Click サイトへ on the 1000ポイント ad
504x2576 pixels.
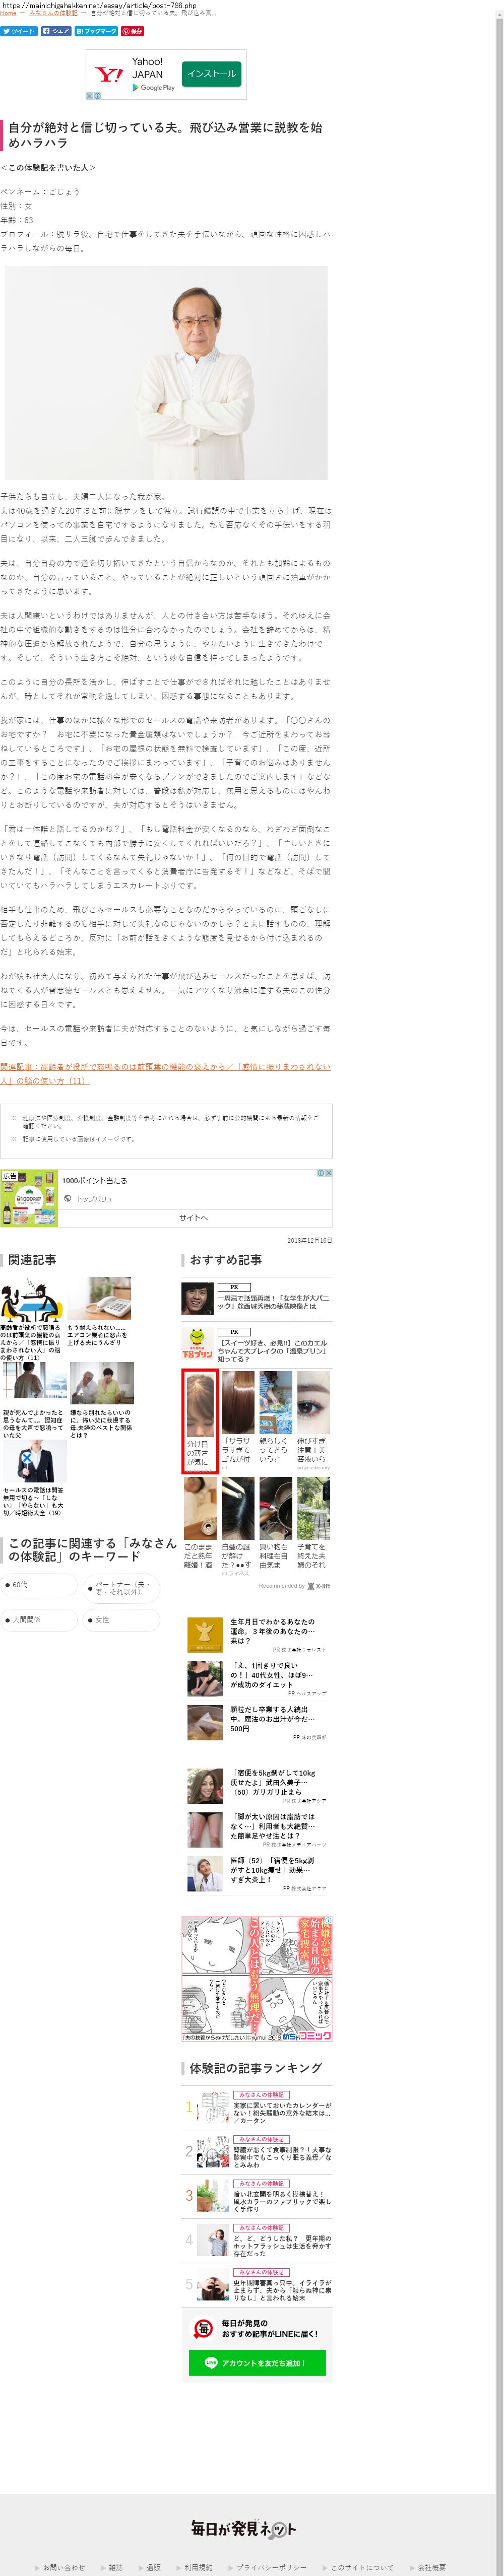pos(194,1217)
